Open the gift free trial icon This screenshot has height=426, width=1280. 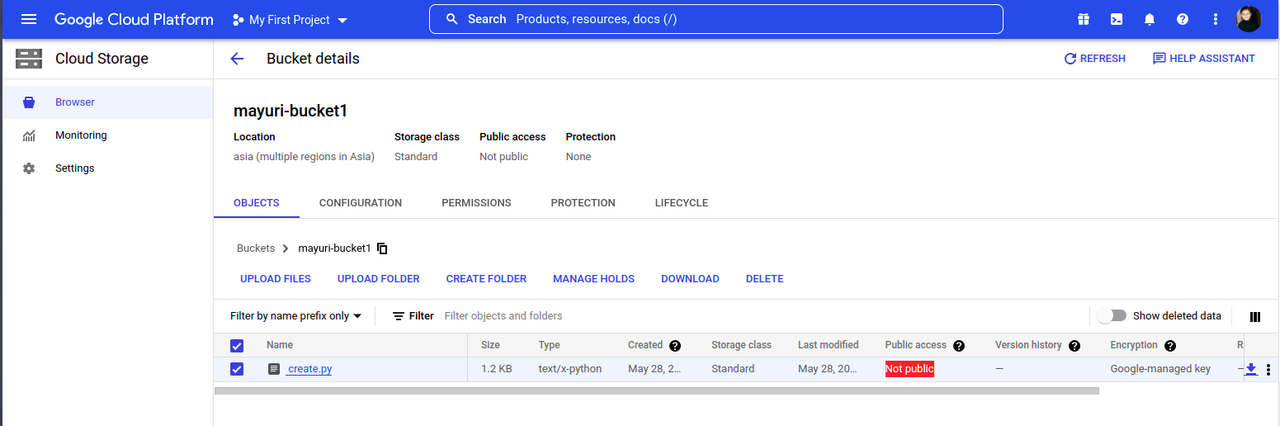coord(1083,19)
